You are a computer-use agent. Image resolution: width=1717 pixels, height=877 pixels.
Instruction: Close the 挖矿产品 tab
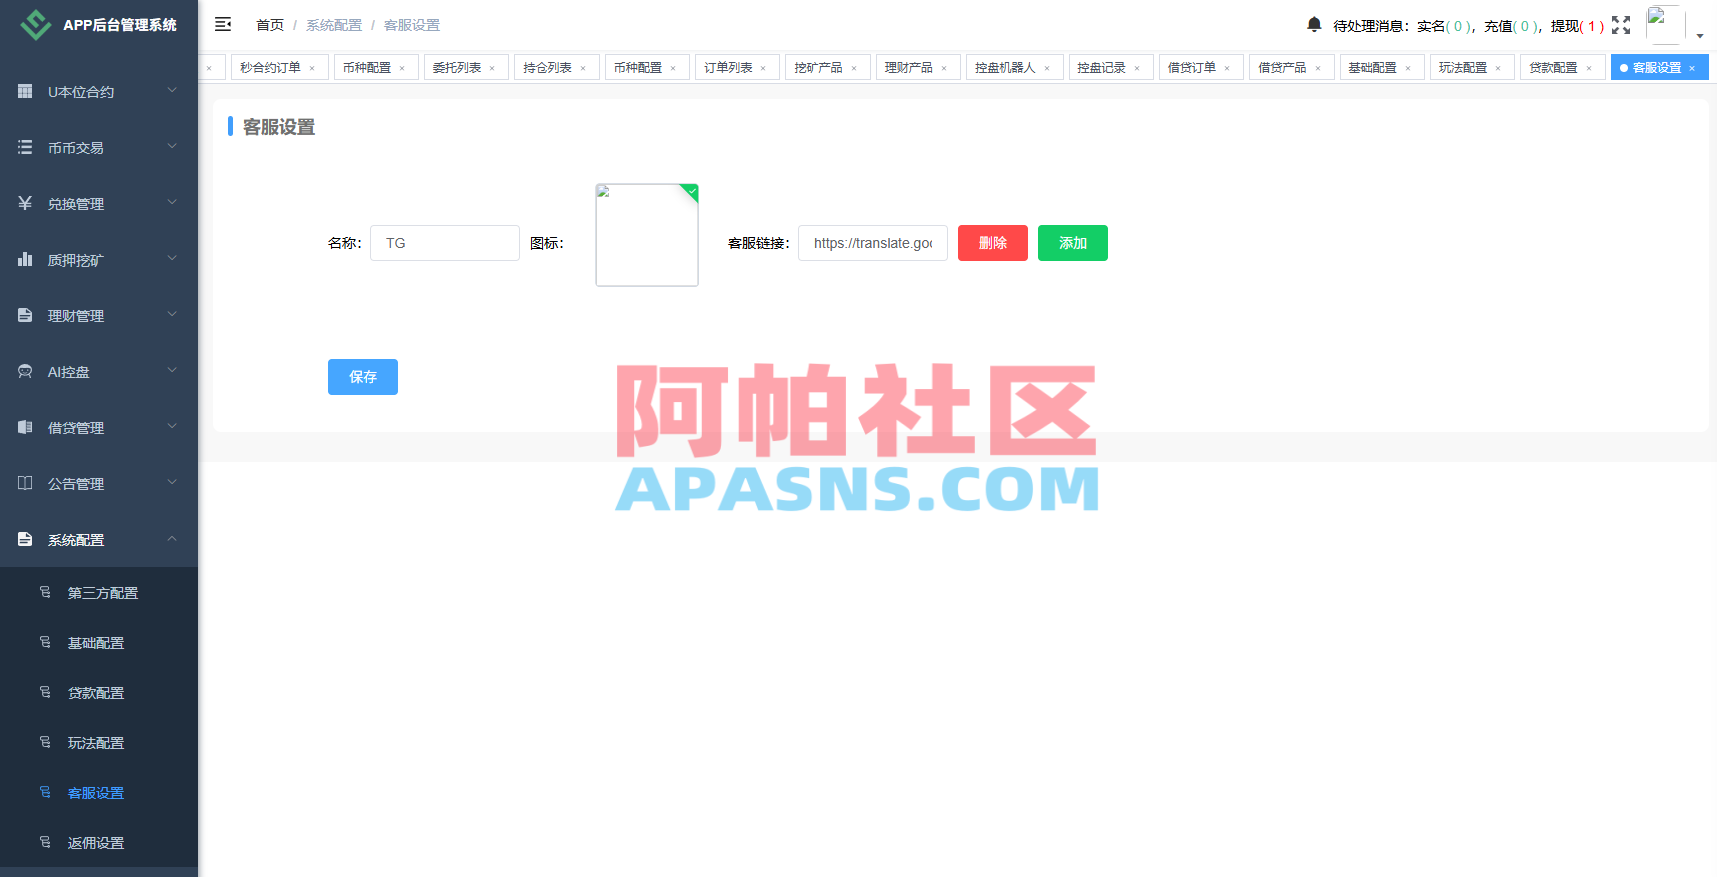[854, 68]
